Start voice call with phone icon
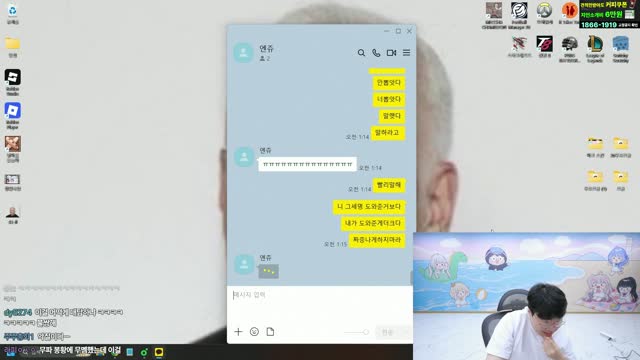640x360 pixels. click(376, 53)
